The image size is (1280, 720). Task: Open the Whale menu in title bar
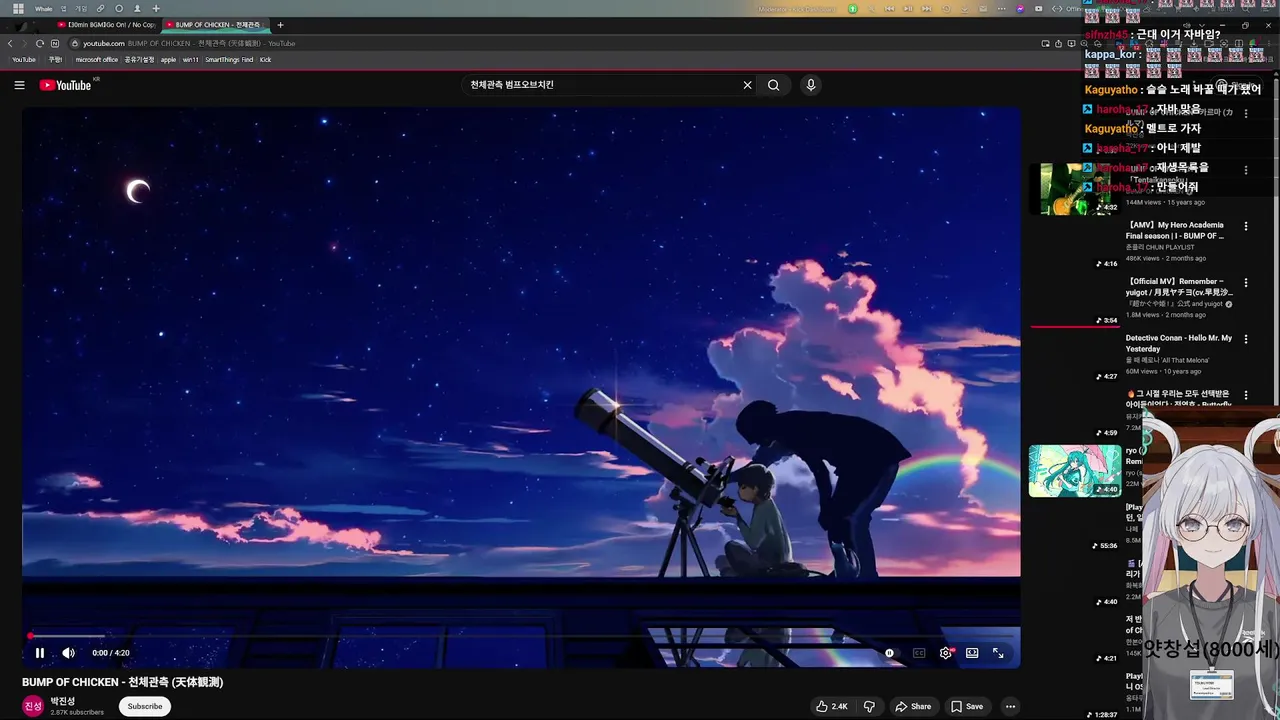43,8
